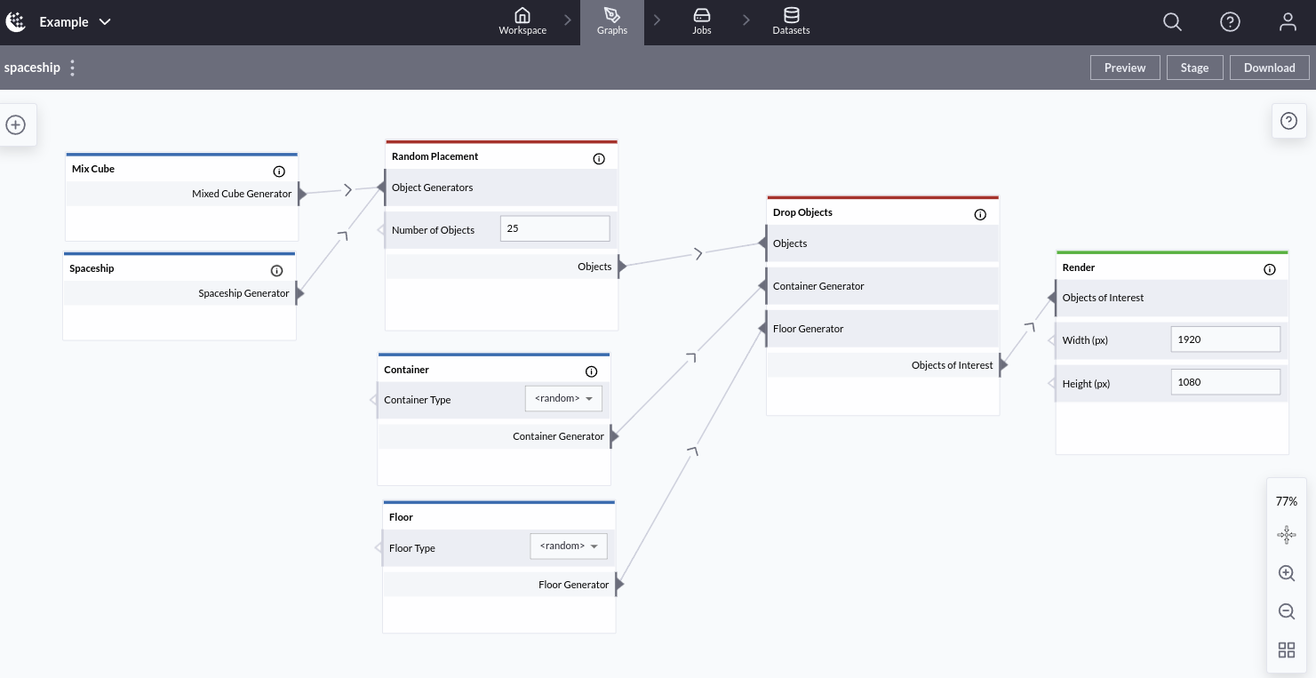Viewport: 1316px width, 678px height.
Task: Click the Preview button
Action: (1124, 68)
